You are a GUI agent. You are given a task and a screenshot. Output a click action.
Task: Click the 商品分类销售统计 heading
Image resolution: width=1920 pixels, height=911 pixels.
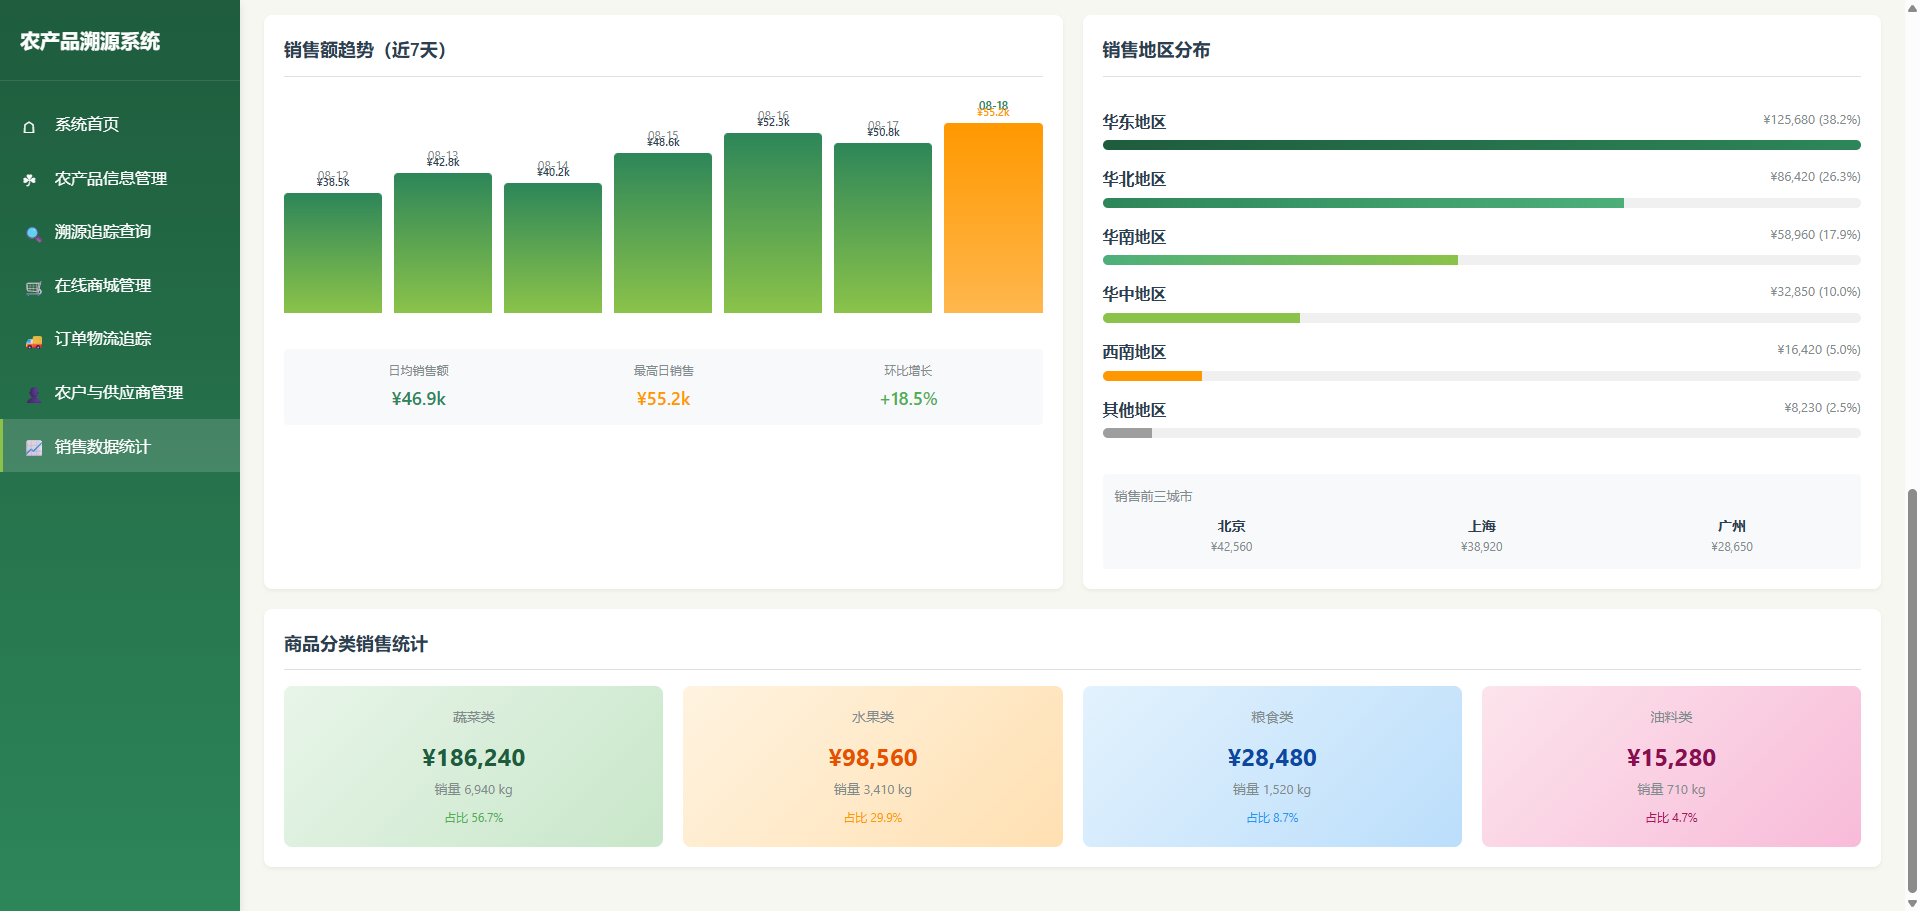click(356, 644)
